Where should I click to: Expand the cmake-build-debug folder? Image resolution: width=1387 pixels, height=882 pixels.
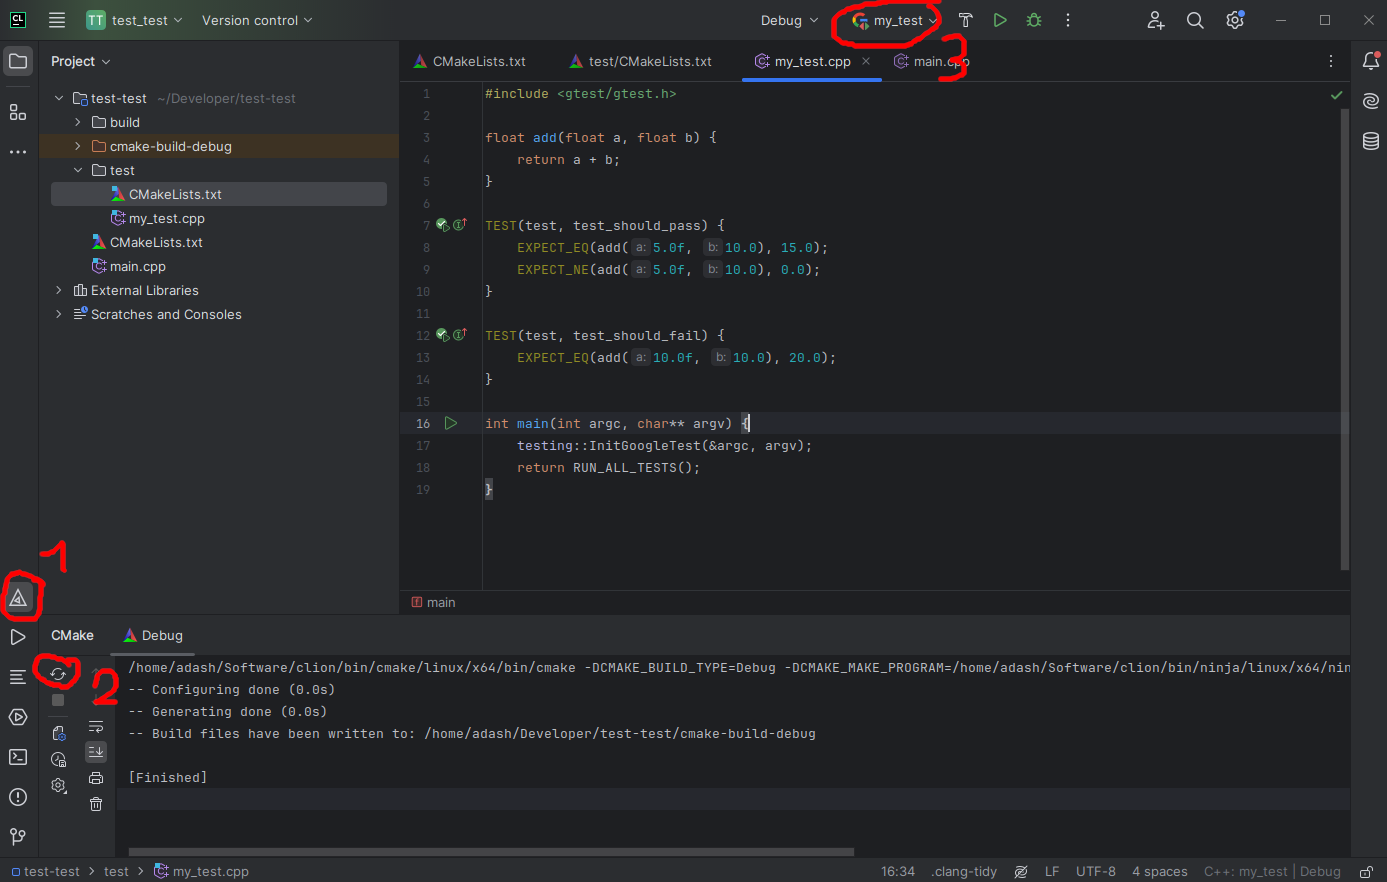pos(78,146)
